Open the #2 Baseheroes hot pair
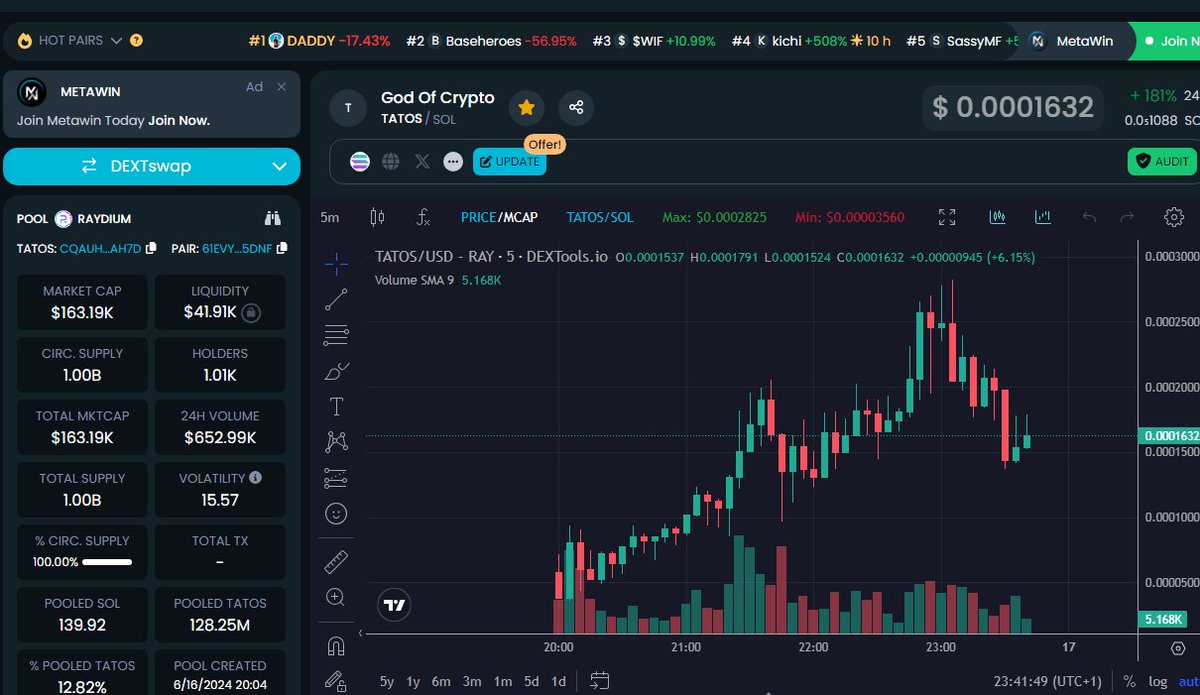Viewport: 1200px width, 695px height. click(491, 41)
